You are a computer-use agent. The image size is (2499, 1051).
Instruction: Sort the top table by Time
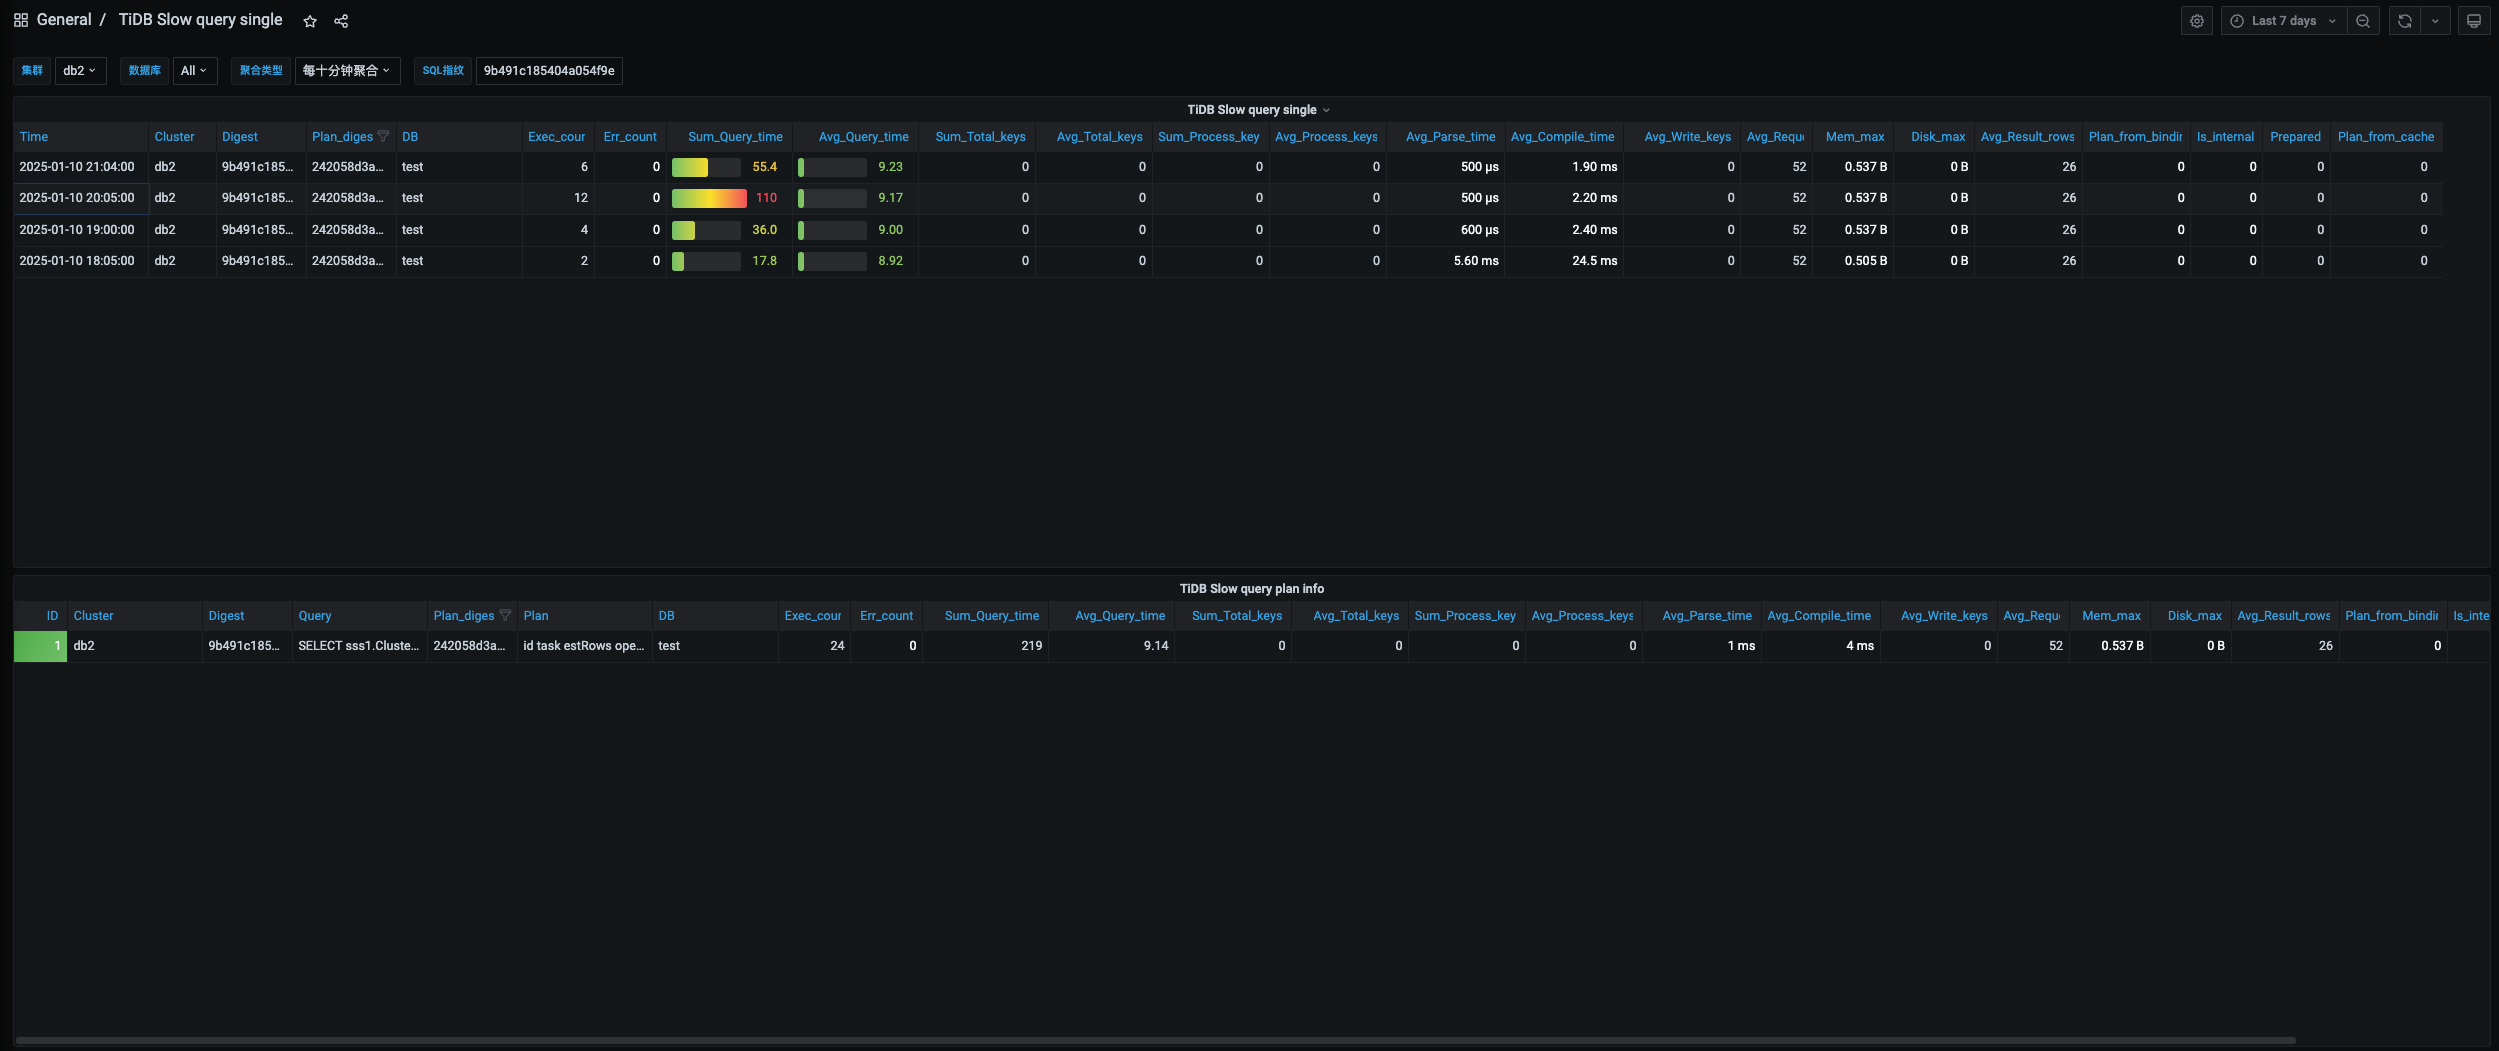34,137
